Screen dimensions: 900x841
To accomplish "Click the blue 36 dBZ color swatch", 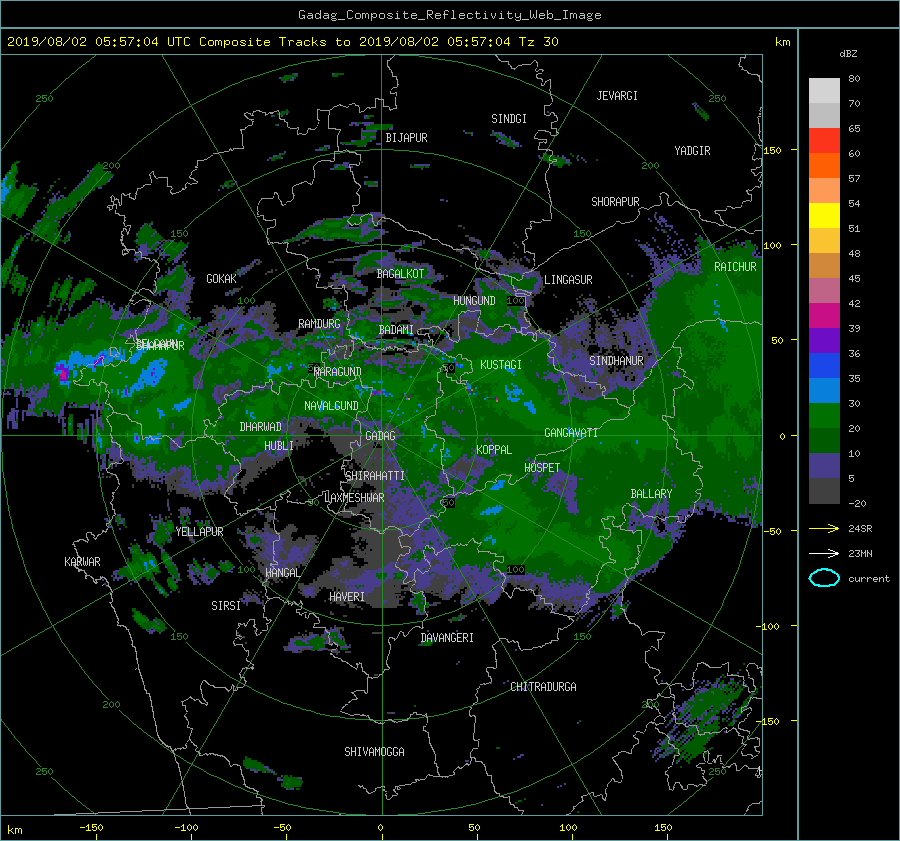I will (824, 366).
